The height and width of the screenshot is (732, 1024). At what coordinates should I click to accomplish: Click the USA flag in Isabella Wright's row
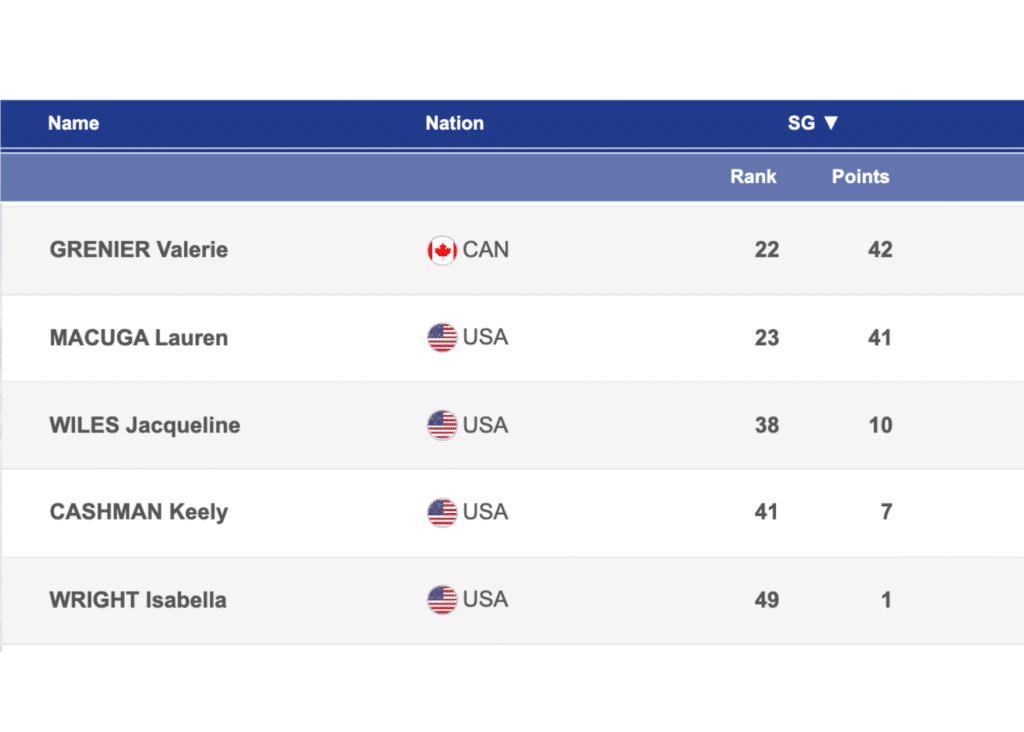point(442,600)
